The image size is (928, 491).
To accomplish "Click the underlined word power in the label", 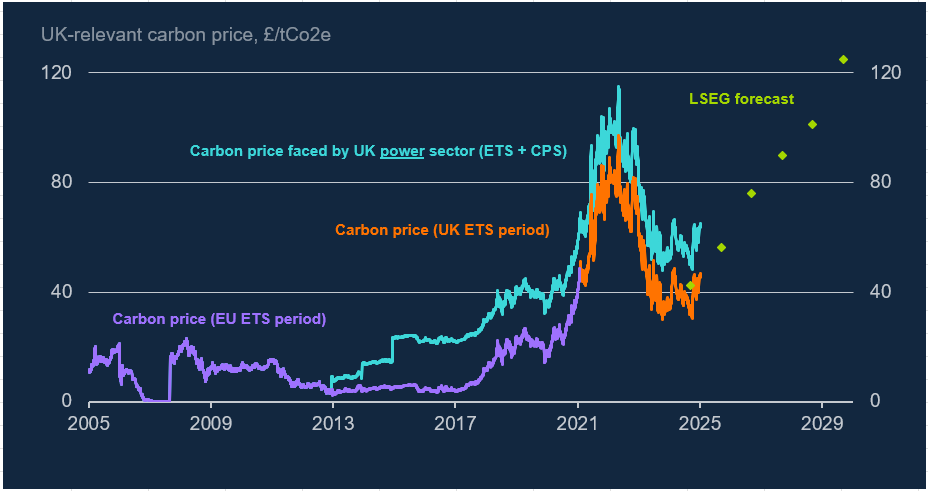I will (401, 152).
